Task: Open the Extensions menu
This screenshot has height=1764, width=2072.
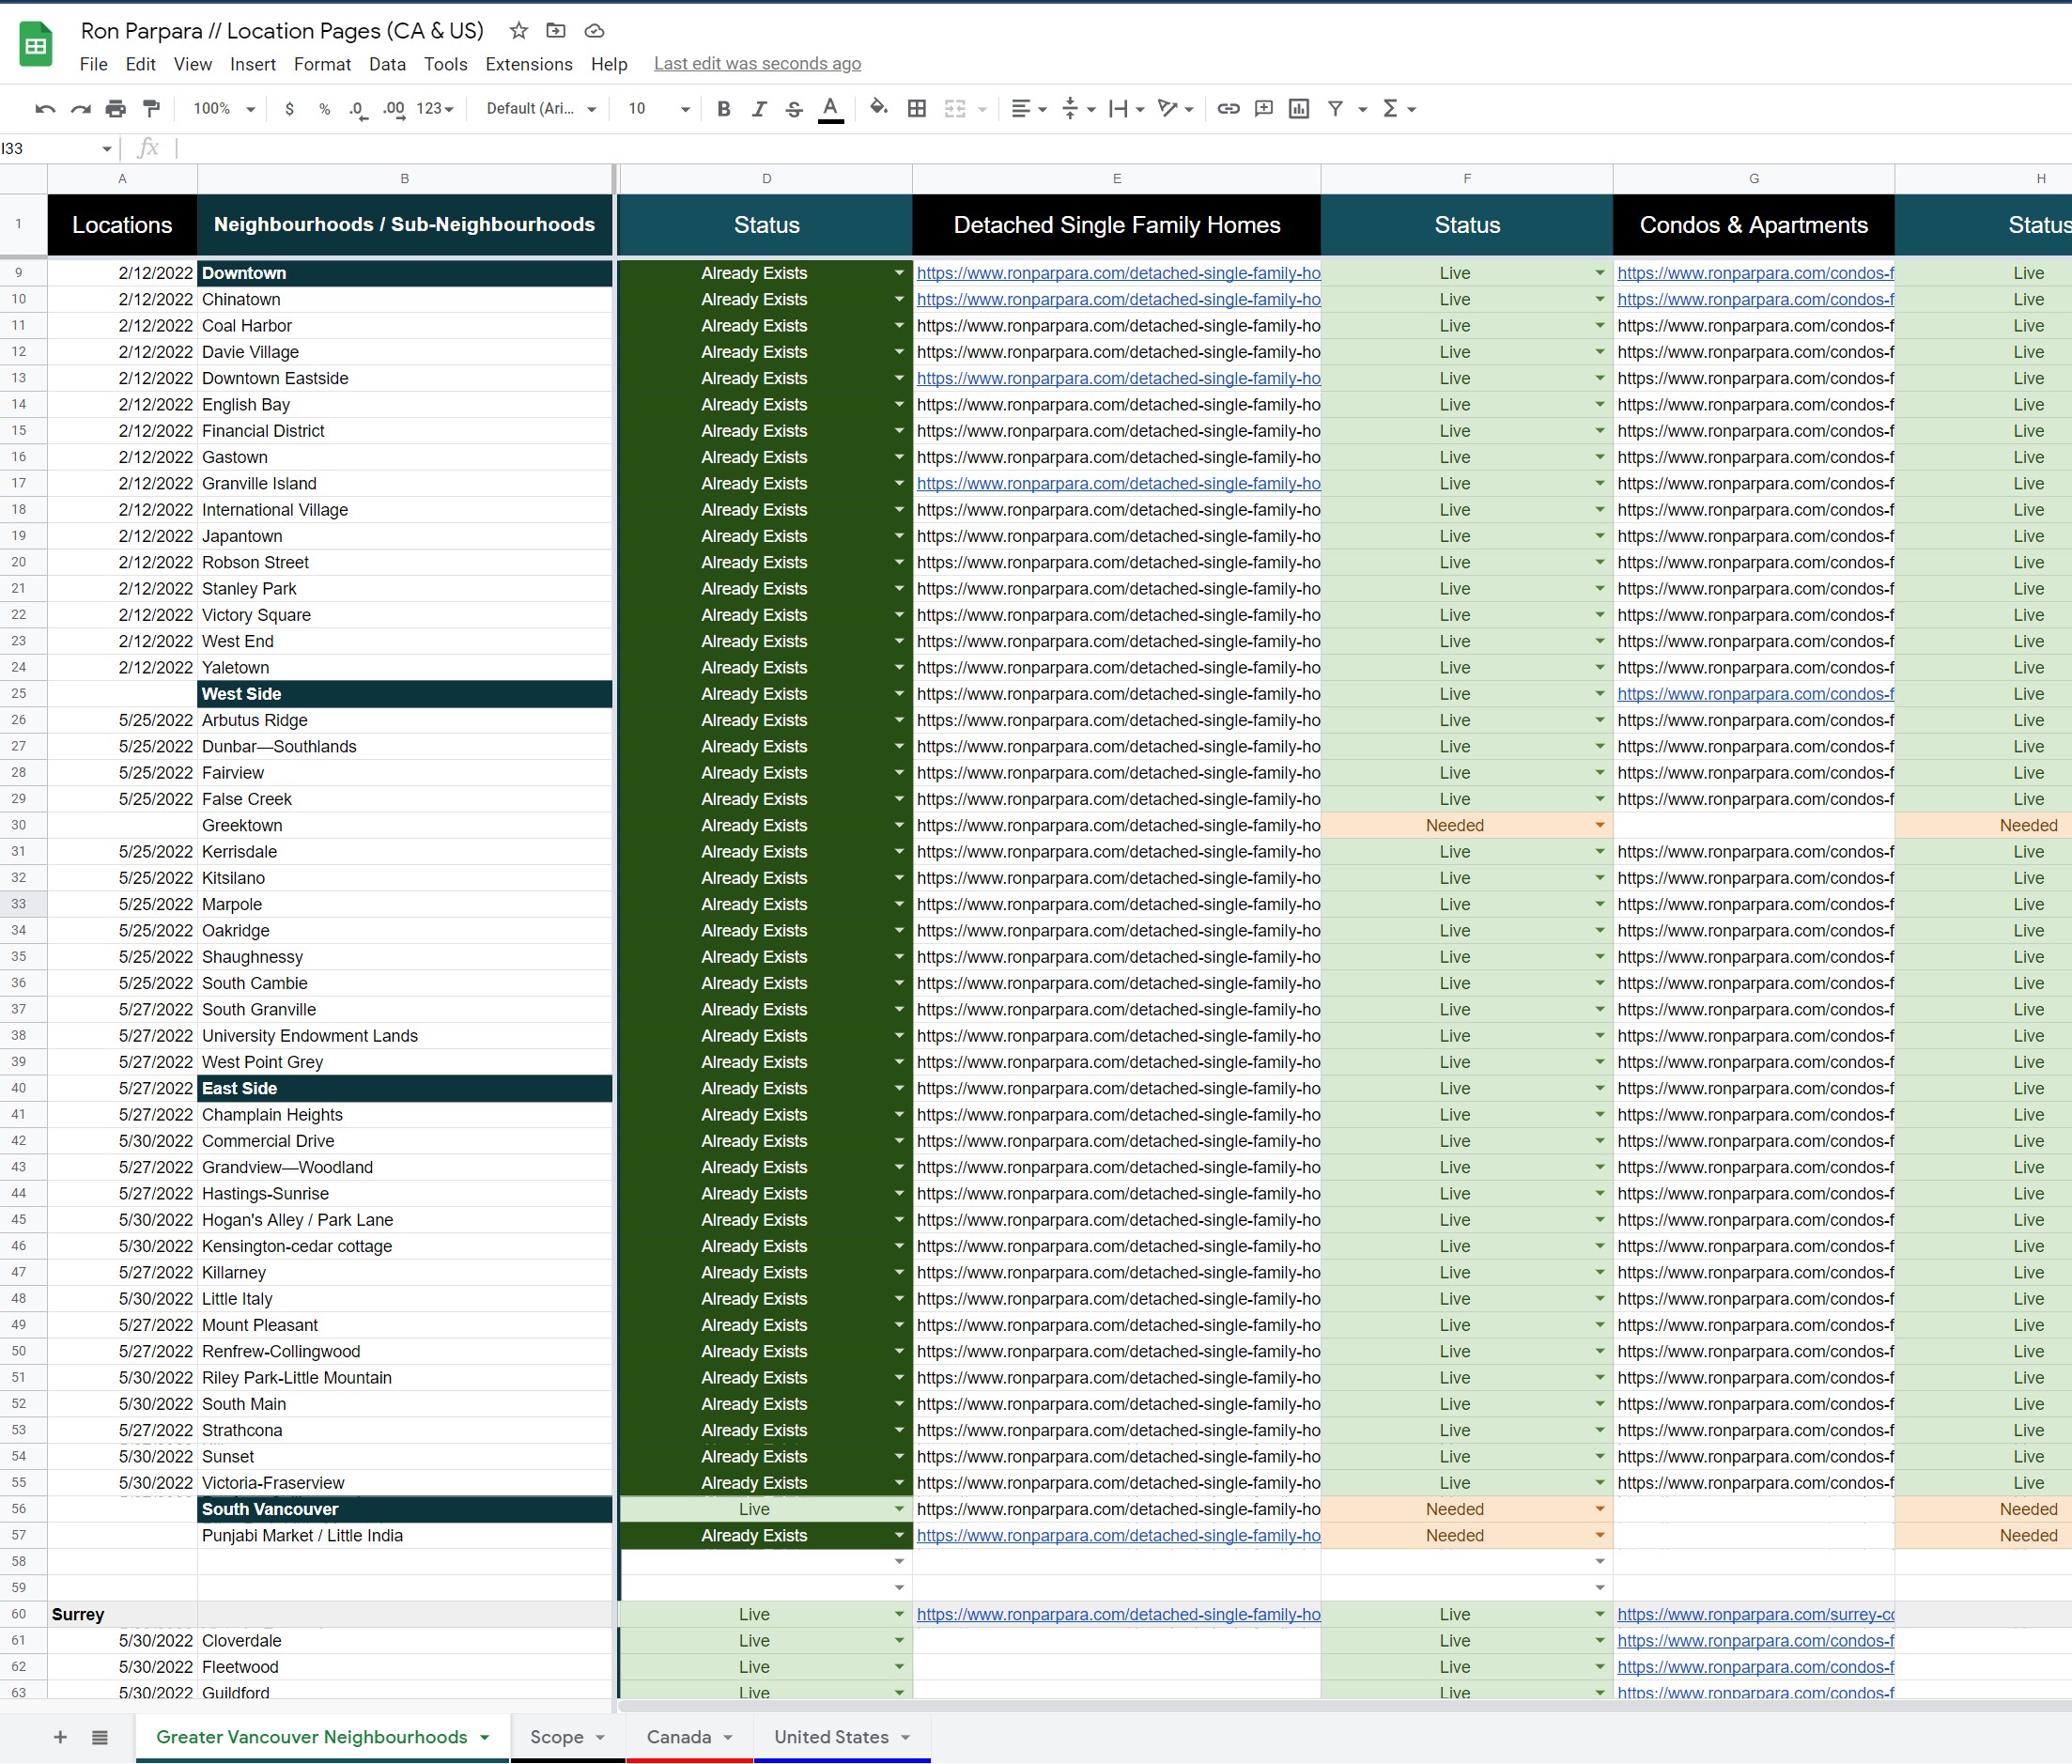Action: 527,67
